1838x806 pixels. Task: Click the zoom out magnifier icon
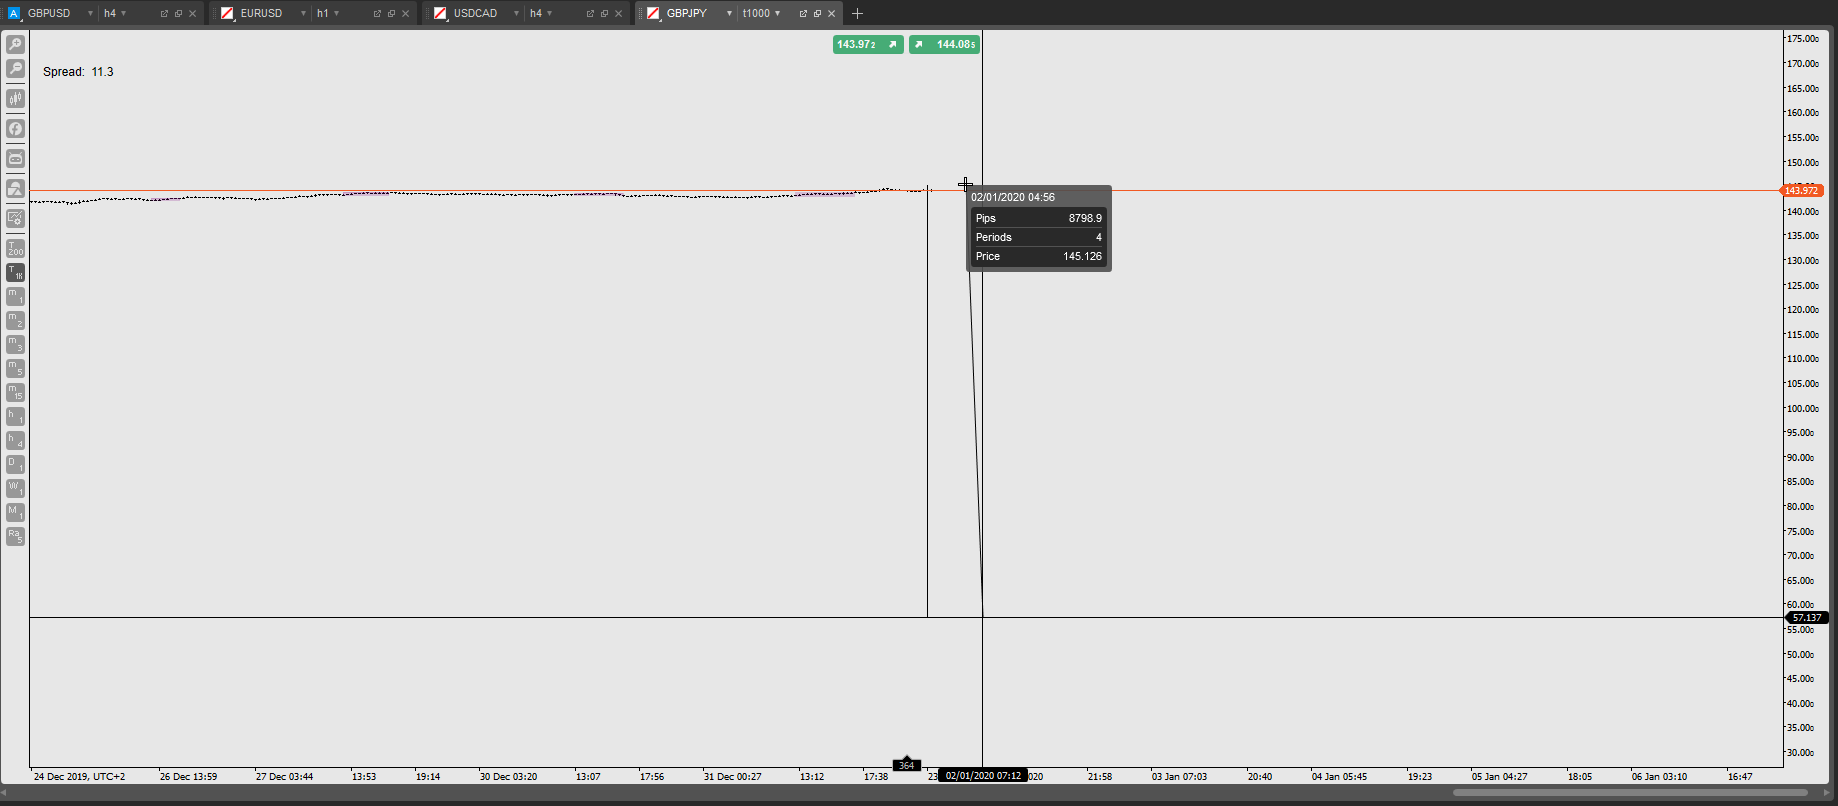(15, 68)
